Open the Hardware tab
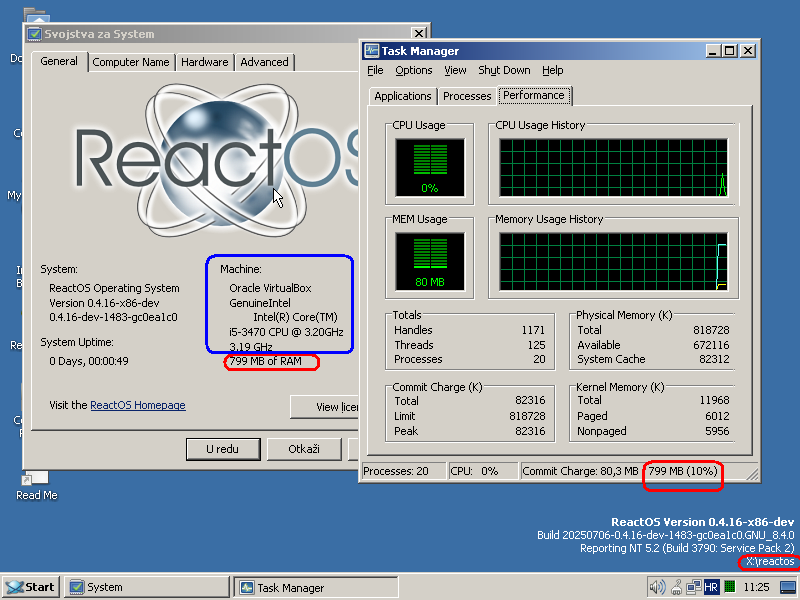The image size is (800, 600). (205, 62)
